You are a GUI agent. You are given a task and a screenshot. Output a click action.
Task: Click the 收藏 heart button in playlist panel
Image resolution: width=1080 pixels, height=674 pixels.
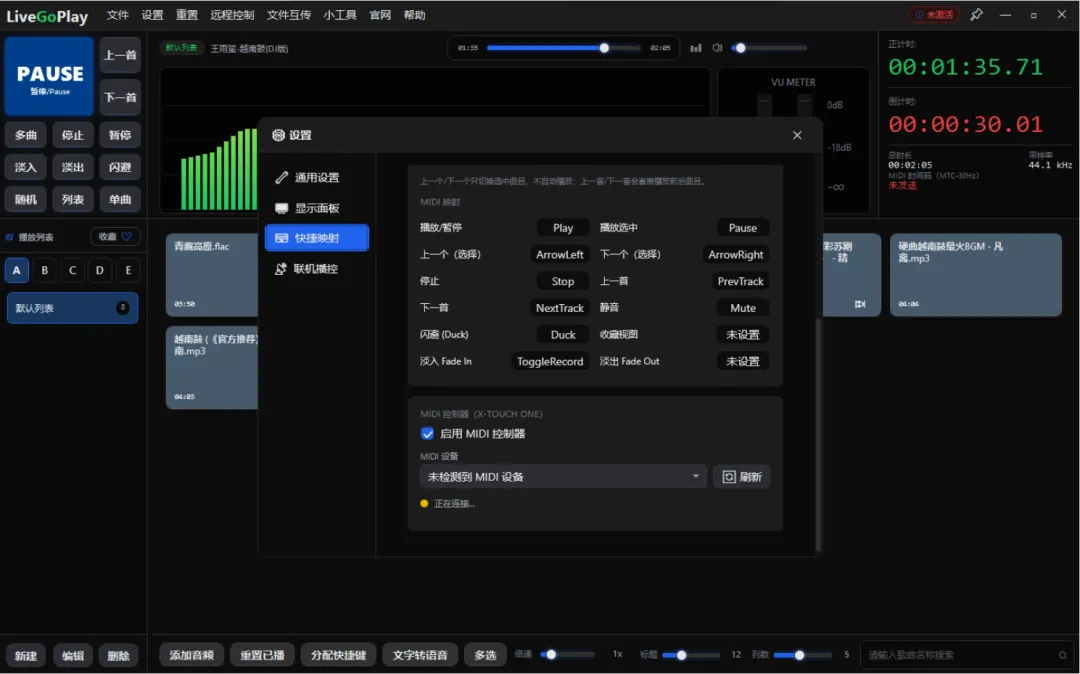115,236
